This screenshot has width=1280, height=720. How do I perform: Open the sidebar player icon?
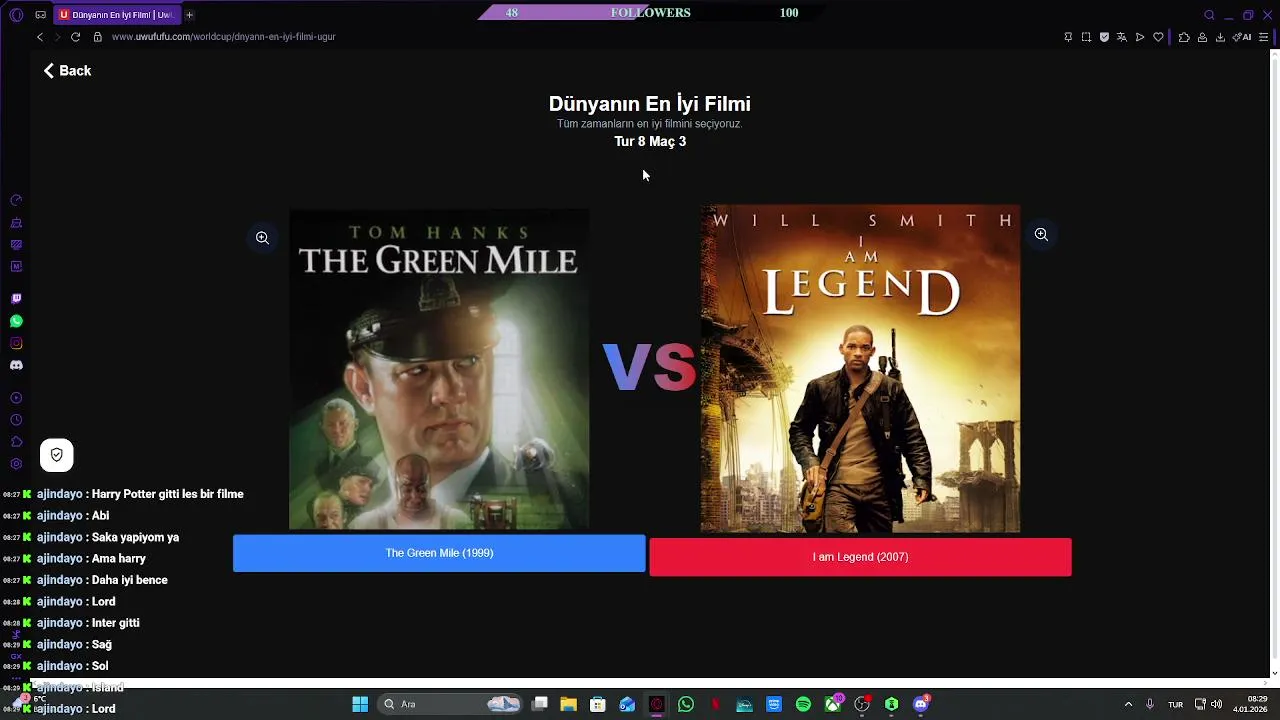pyautogui.click(x=16, y=398)
